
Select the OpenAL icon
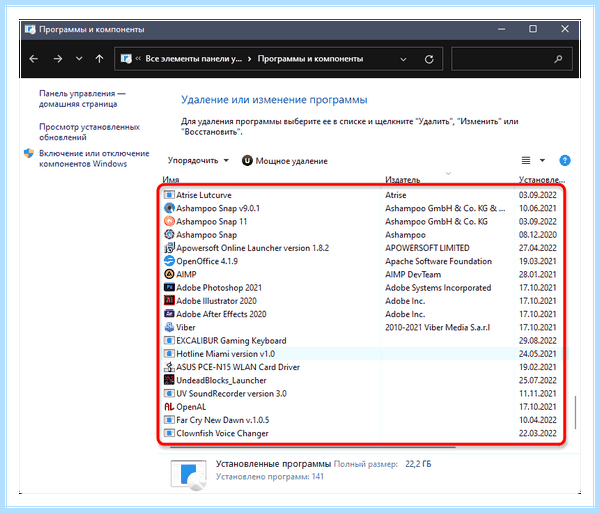pyautogui.click(x=169, y=407)
